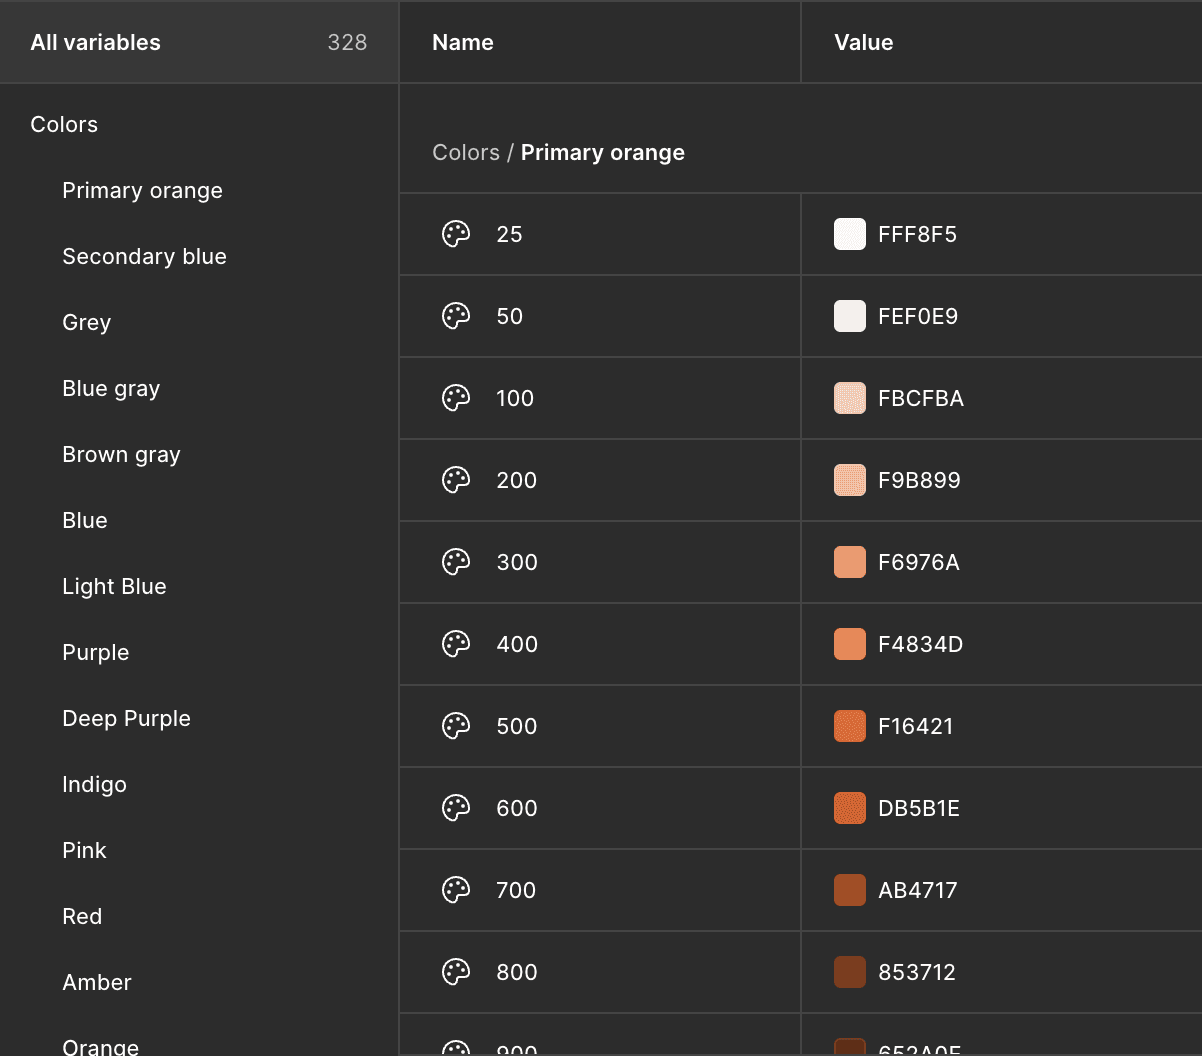Click the F16421 orange color swatch
The image size is (1202, 1056).
tap(850, 726)
